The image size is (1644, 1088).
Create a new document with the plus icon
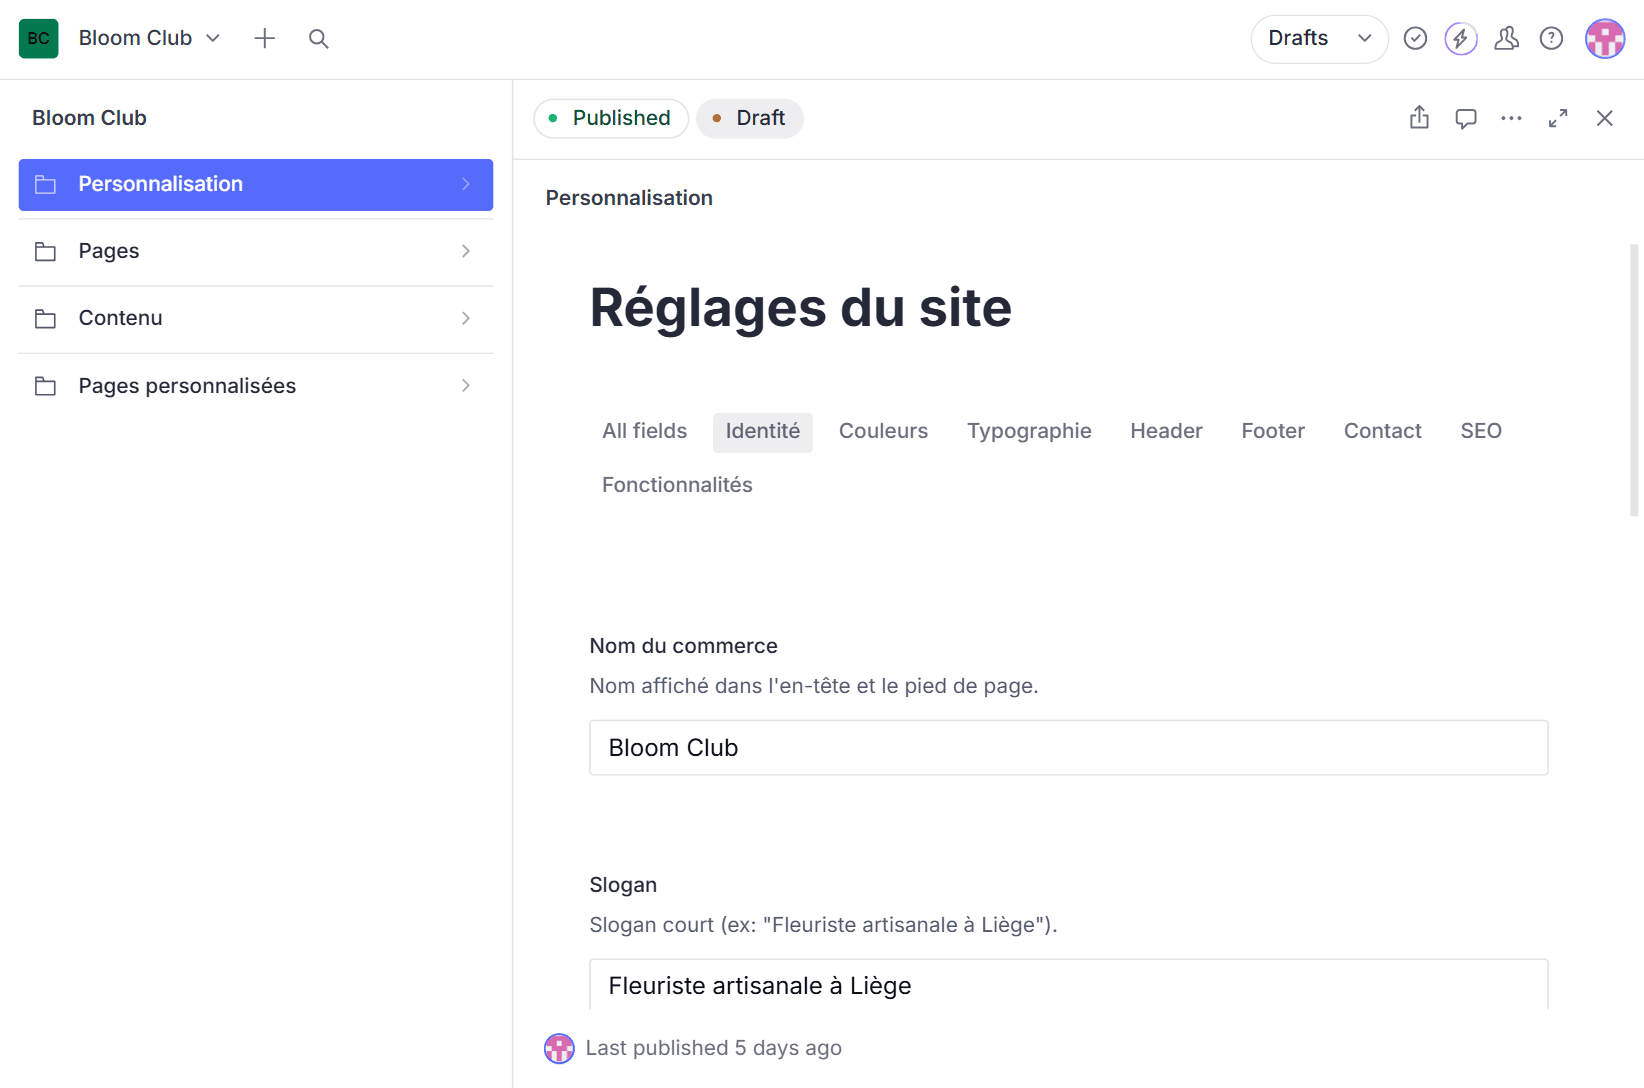coord(264,38)
